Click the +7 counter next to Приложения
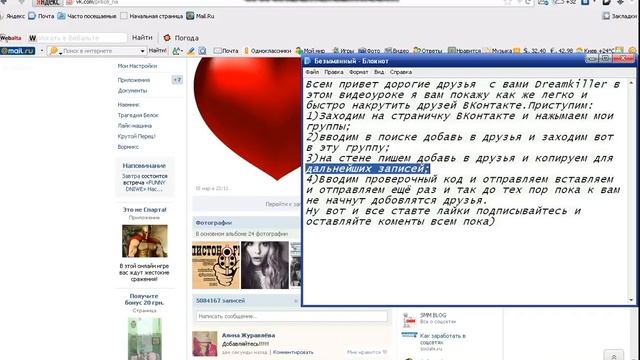Viewport: 640px width, 360px height. 177,80
